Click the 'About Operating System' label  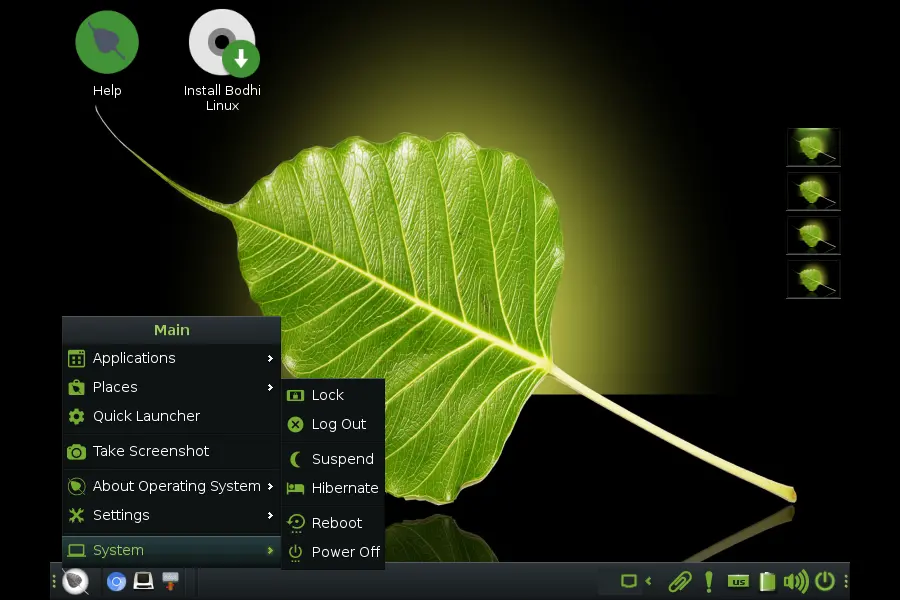[177, 486]
